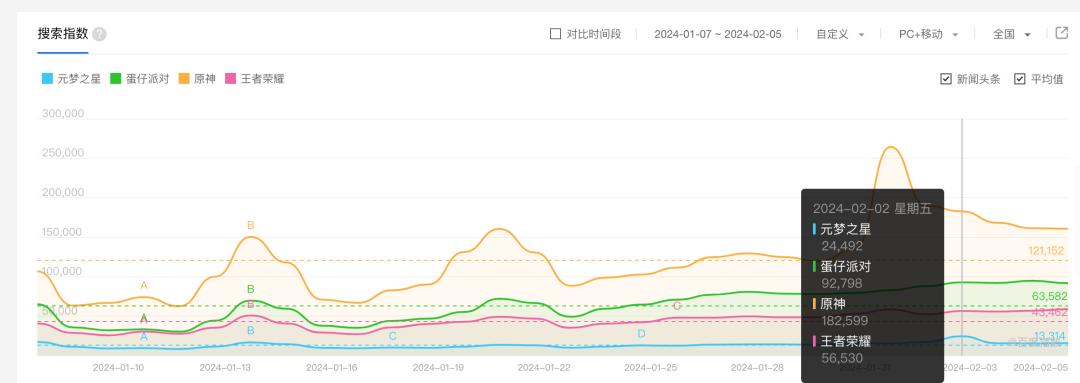Uncheck the 新闻头条 checkbox

pos(946,79)
